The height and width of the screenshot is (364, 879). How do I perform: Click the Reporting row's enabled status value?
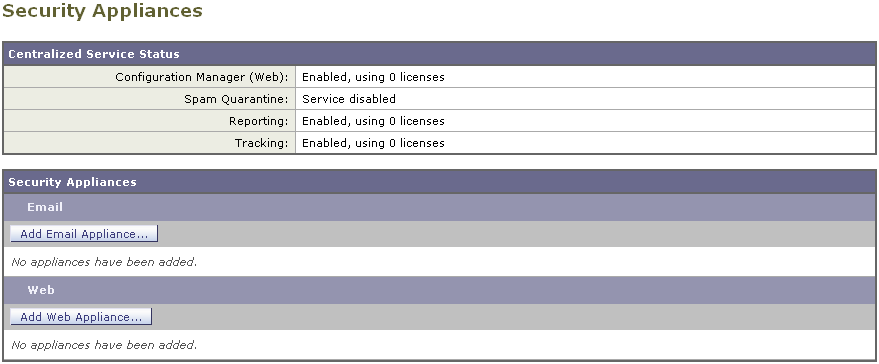pos(373,121)
